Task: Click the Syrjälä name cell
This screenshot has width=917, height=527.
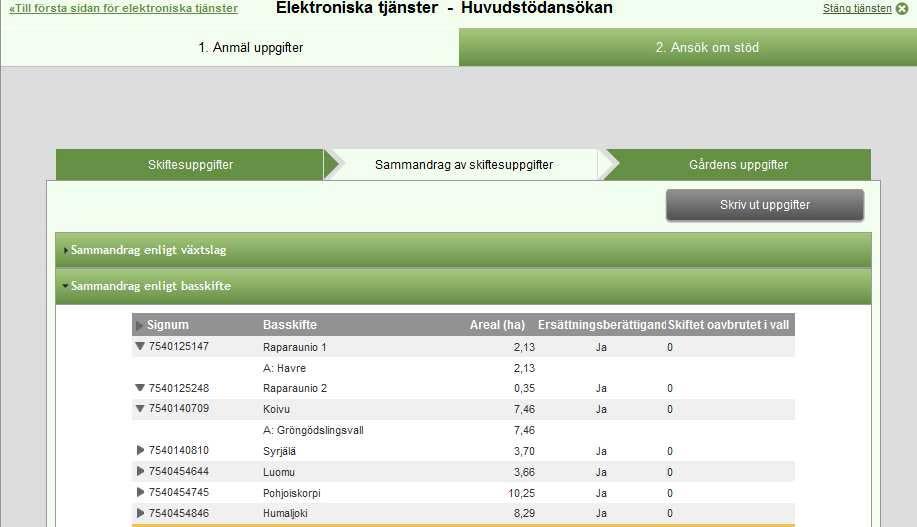Action: (x=279, y=452)
